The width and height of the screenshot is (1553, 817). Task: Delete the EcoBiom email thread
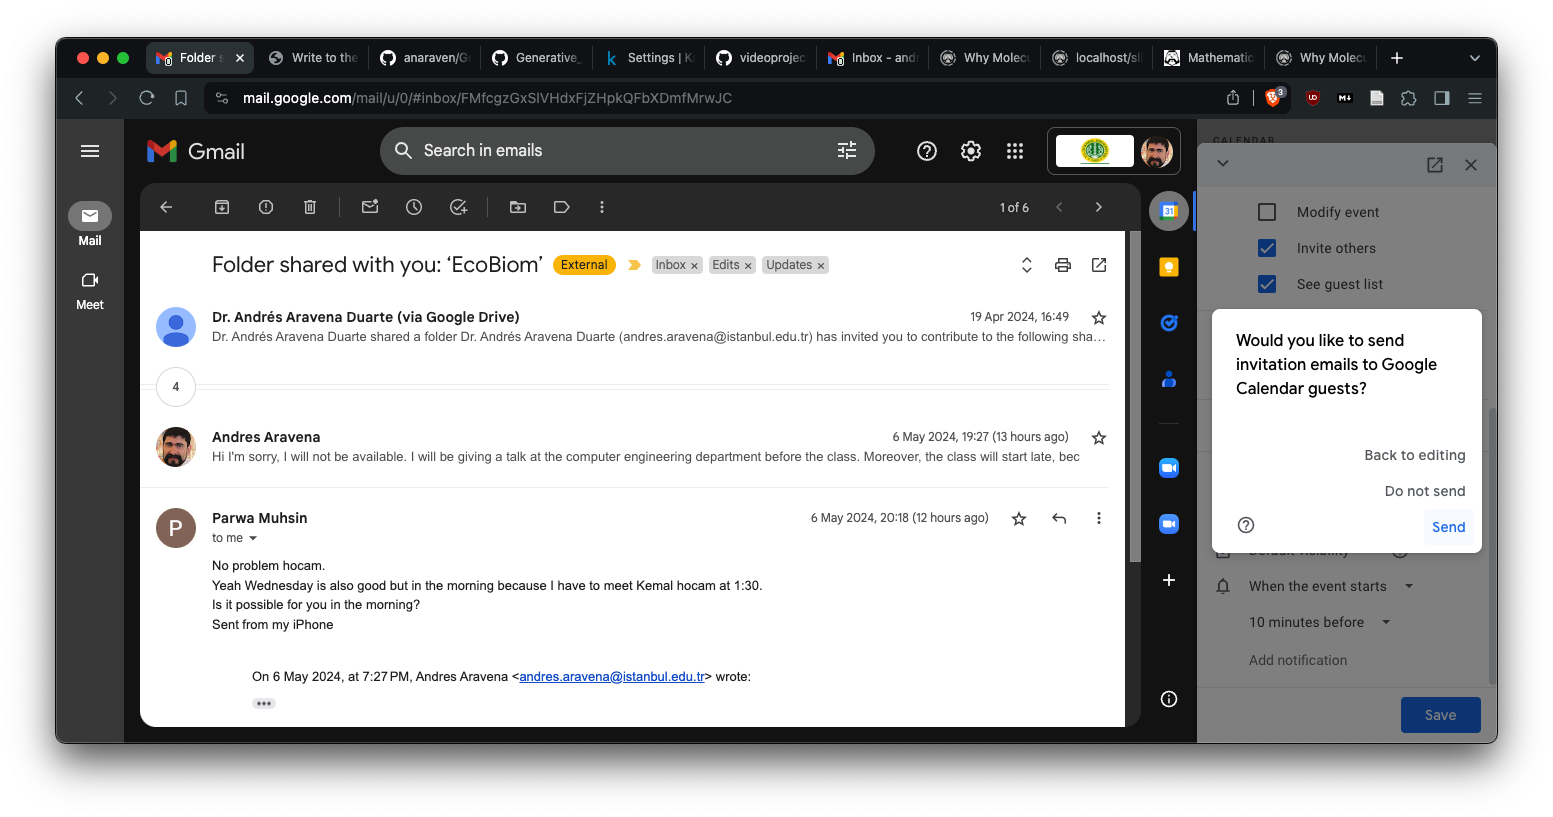[310, 207]
